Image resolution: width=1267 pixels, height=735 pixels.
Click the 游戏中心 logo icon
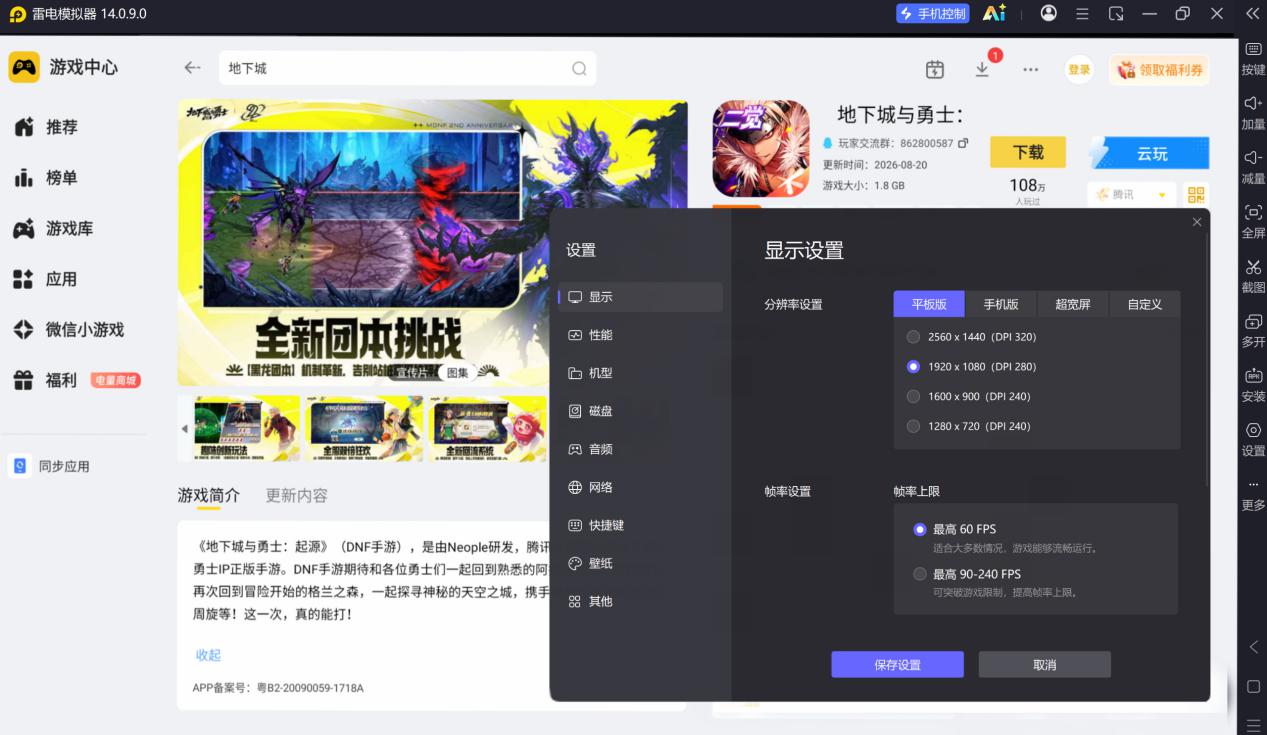point(24,67)
